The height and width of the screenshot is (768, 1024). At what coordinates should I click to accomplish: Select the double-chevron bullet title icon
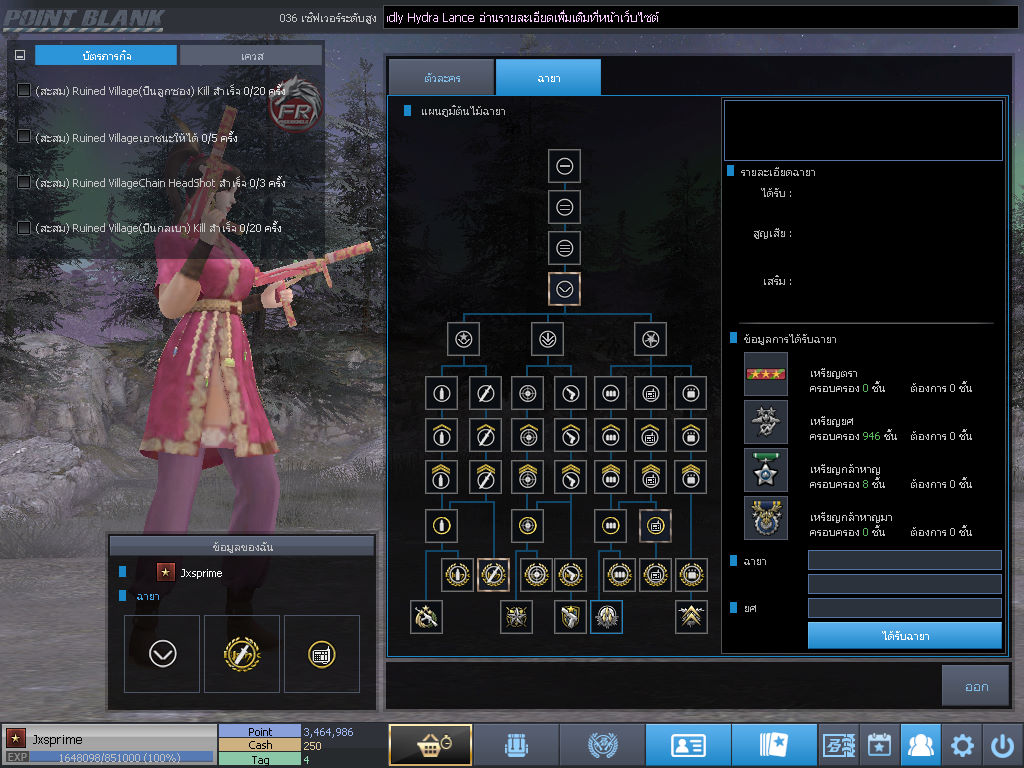coord(441,477)
